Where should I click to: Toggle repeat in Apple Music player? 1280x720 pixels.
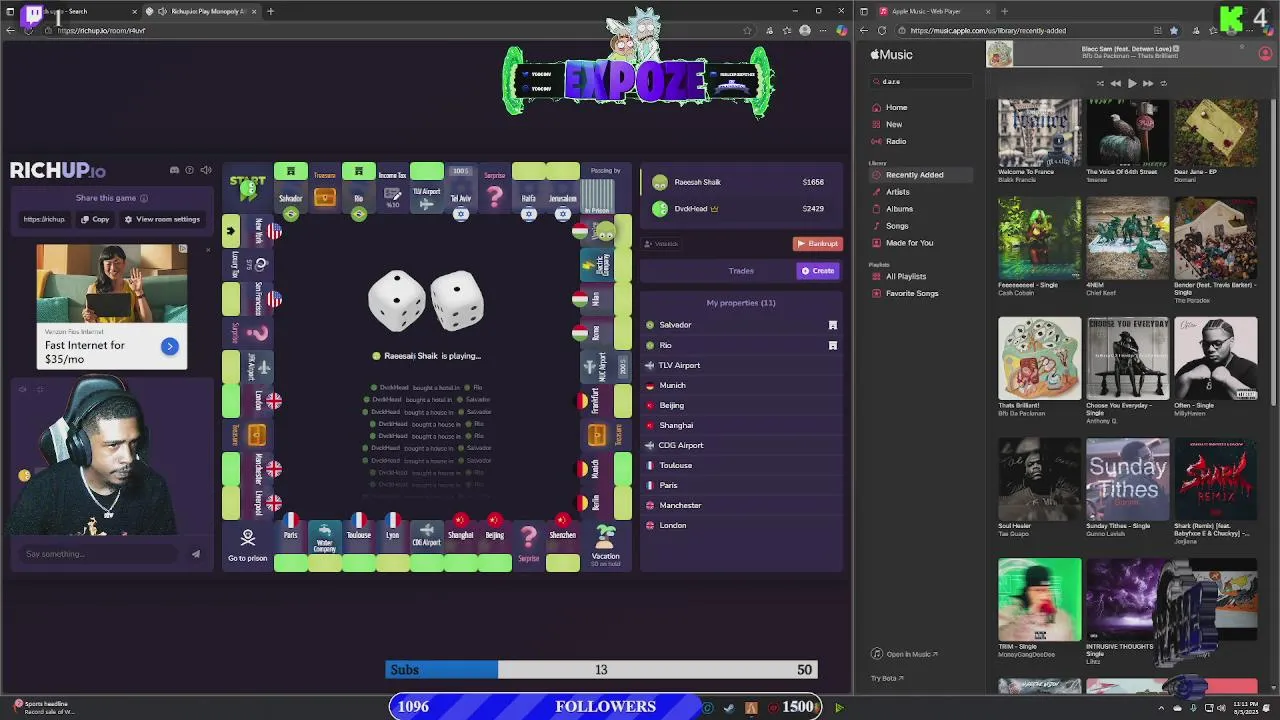click(x=1163, y=83)
